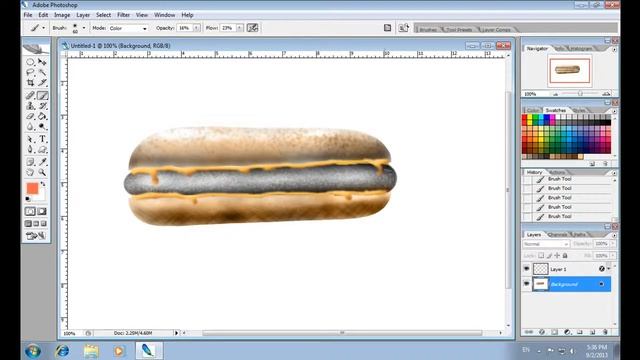640x360 pixels.
Task: Add layer mask from Layers panel
Action: coord(554,332)
